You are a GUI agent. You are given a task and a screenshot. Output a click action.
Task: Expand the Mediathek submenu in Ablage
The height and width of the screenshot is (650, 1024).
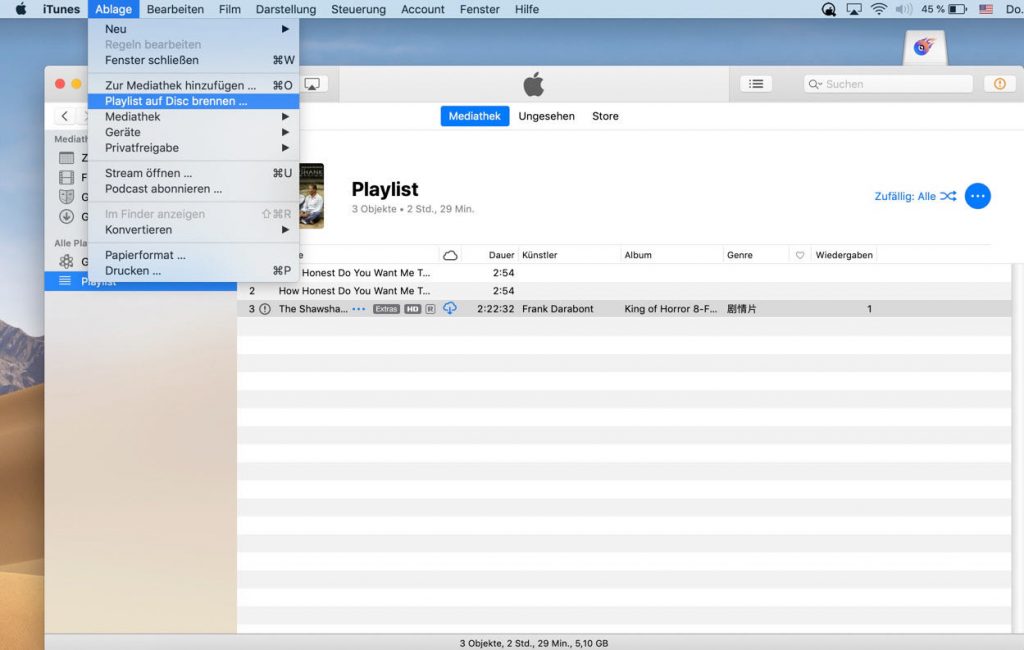(193, 117)
